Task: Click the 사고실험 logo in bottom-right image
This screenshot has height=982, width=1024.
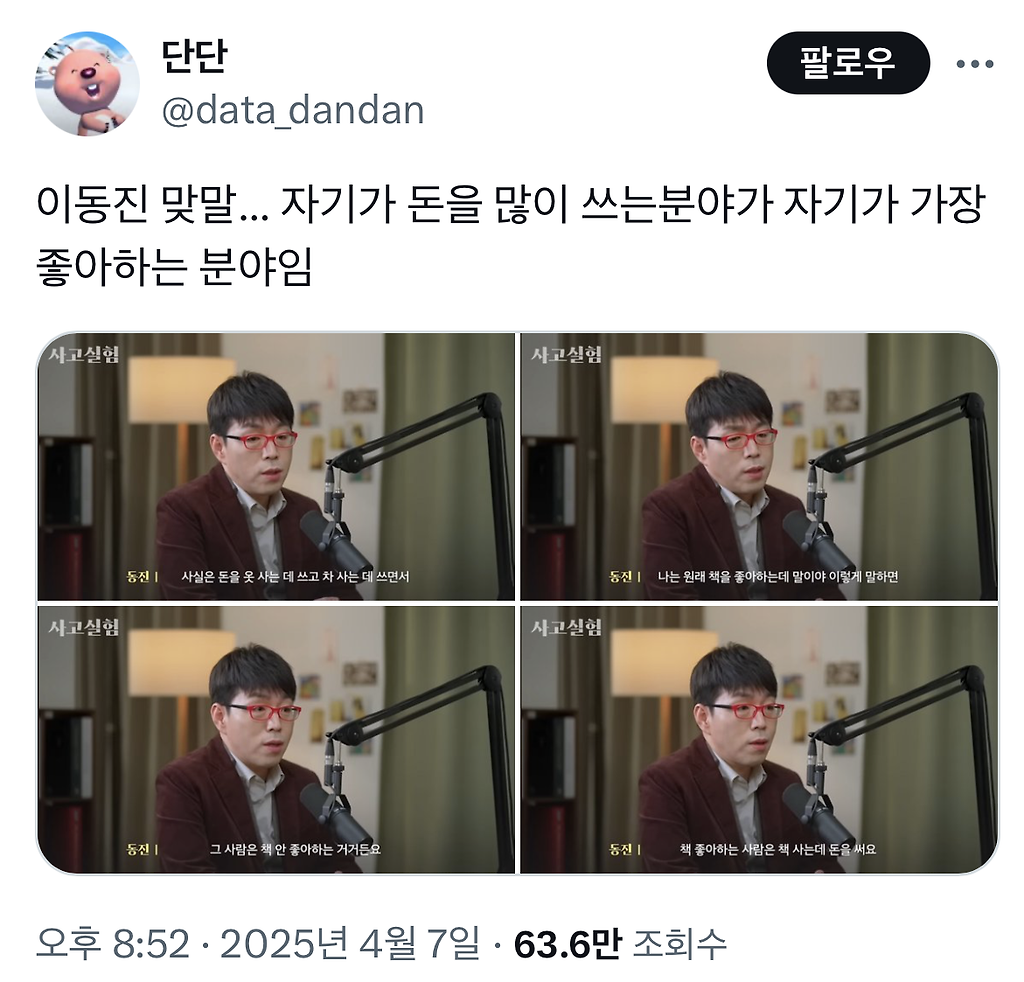Action: 566,627
